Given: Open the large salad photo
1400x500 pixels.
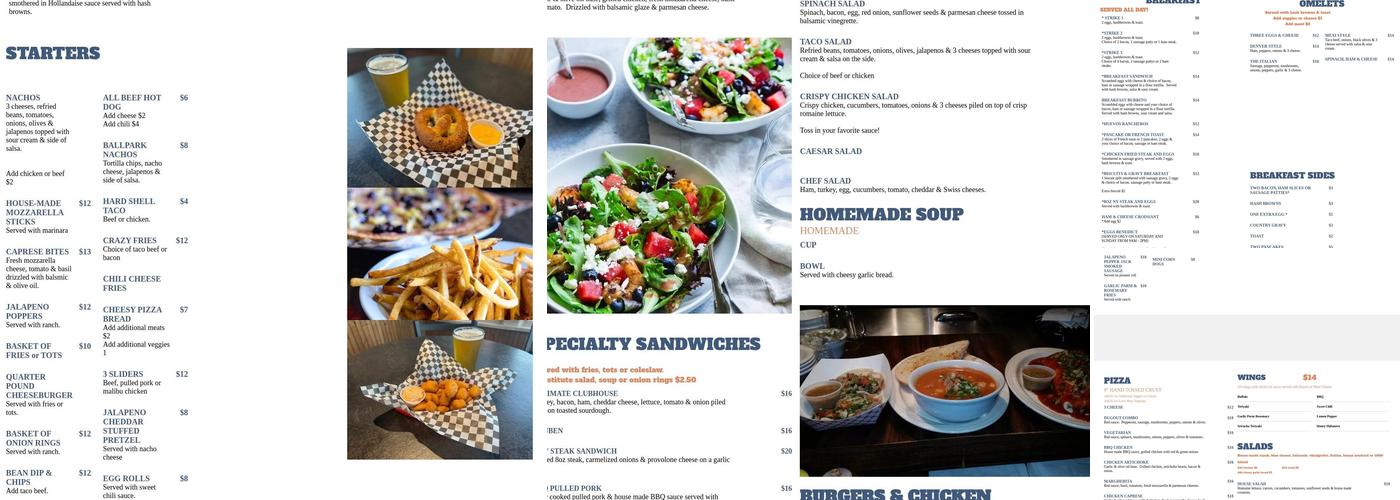Looking at the screenshot, I should 669,176.
